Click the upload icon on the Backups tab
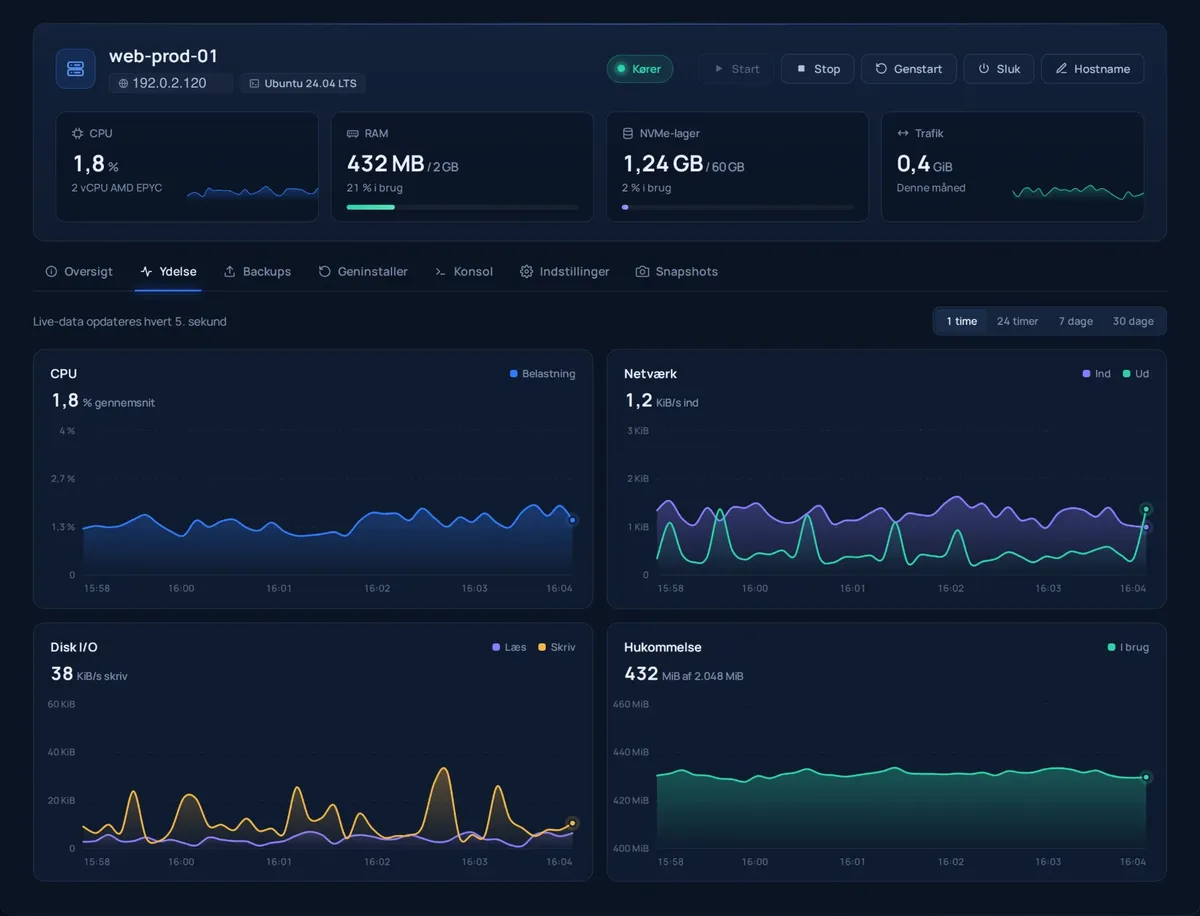 230,272
